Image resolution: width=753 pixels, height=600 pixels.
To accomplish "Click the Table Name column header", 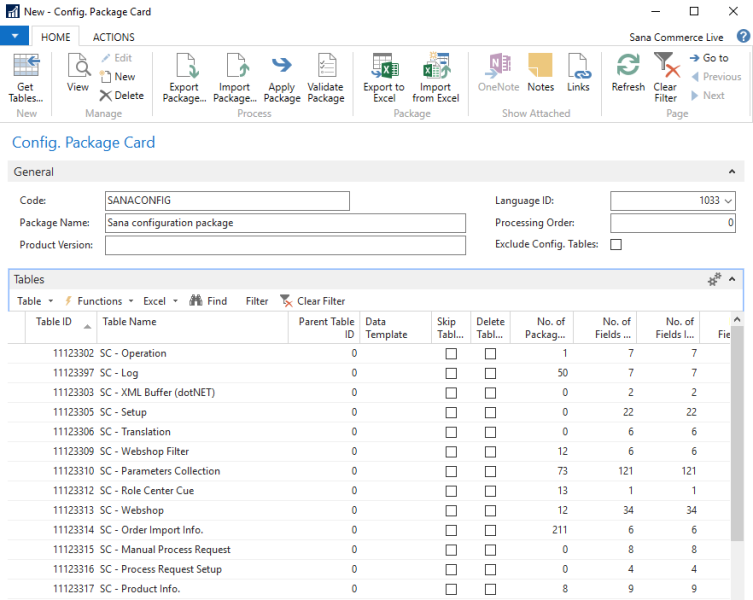I will pos(192,327).
